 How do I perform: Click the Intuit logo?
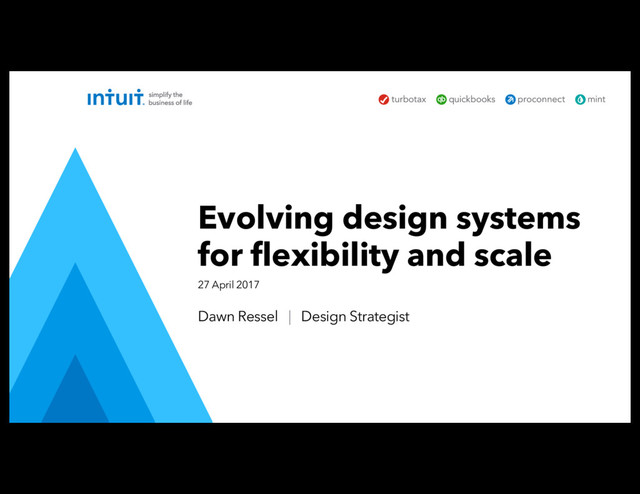pyautogui.click(x=116, y=98)
